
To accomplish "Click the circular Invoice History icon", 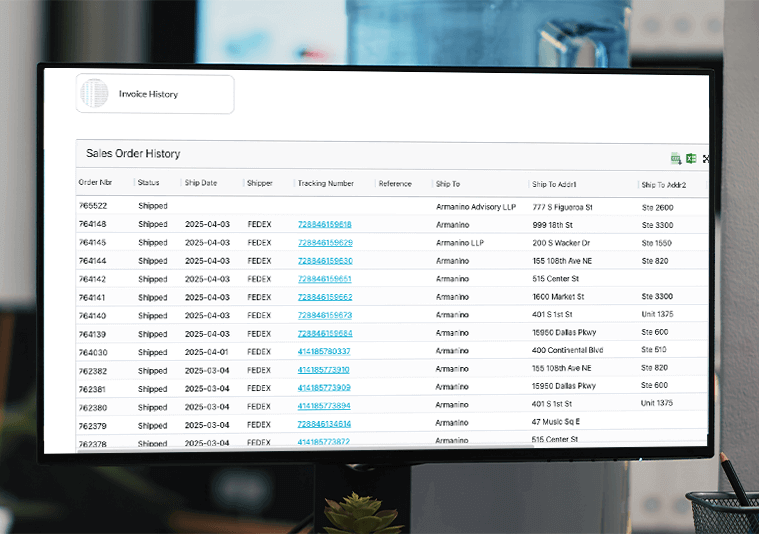I will pos(94,94).
